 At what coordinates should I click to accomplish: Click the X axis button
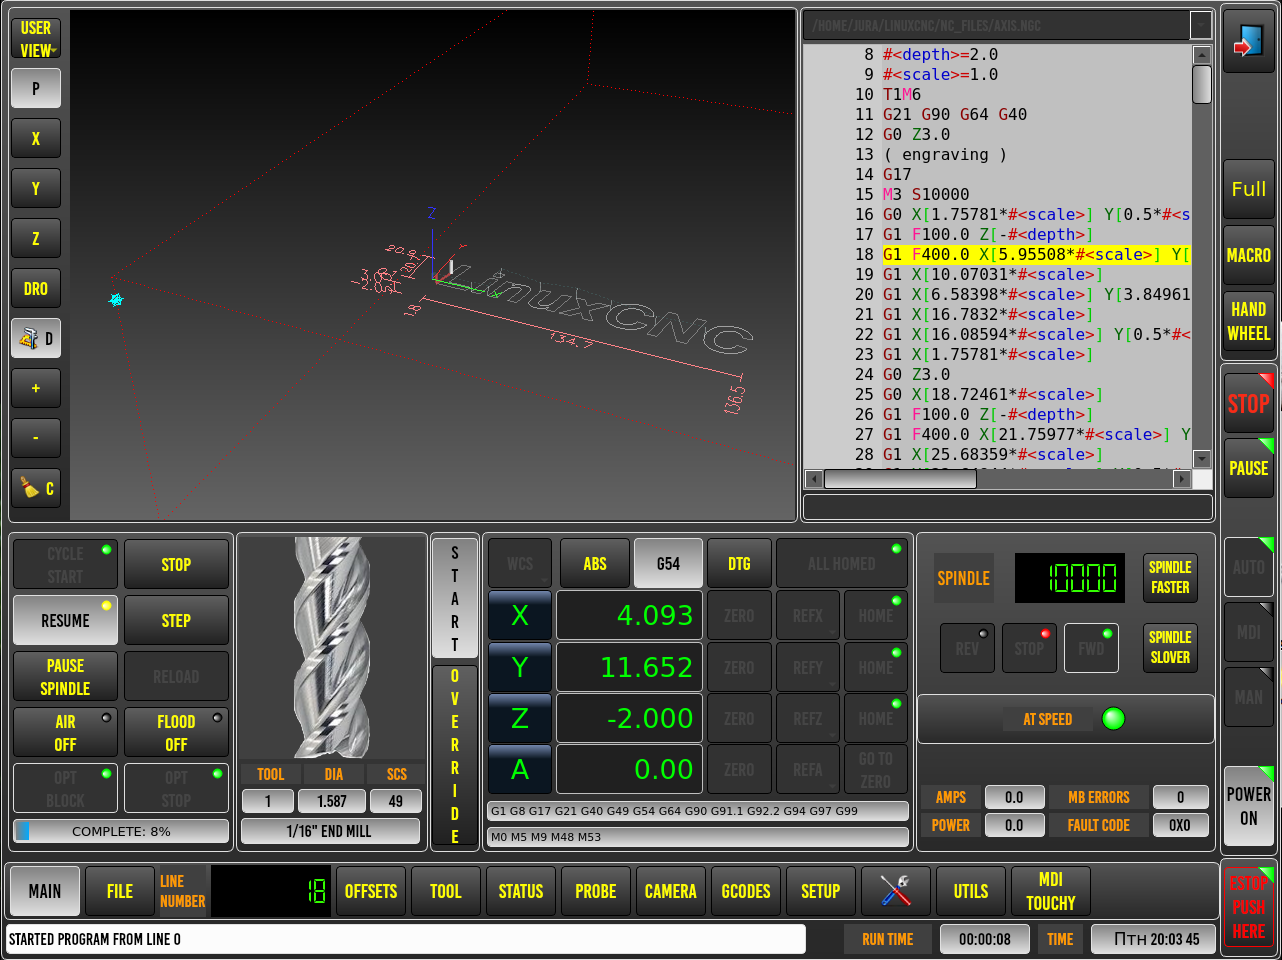(520, 615)
